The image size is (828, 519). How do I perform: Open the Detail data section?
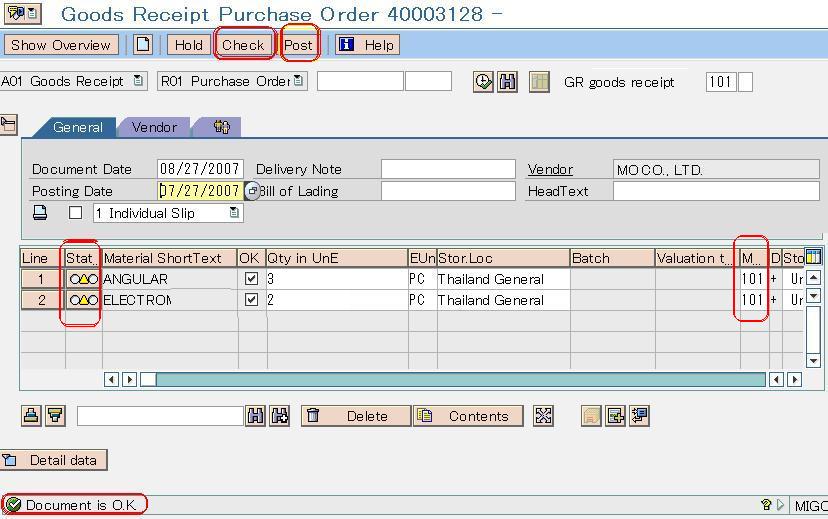pyautogui.click(x=54, y=460)
